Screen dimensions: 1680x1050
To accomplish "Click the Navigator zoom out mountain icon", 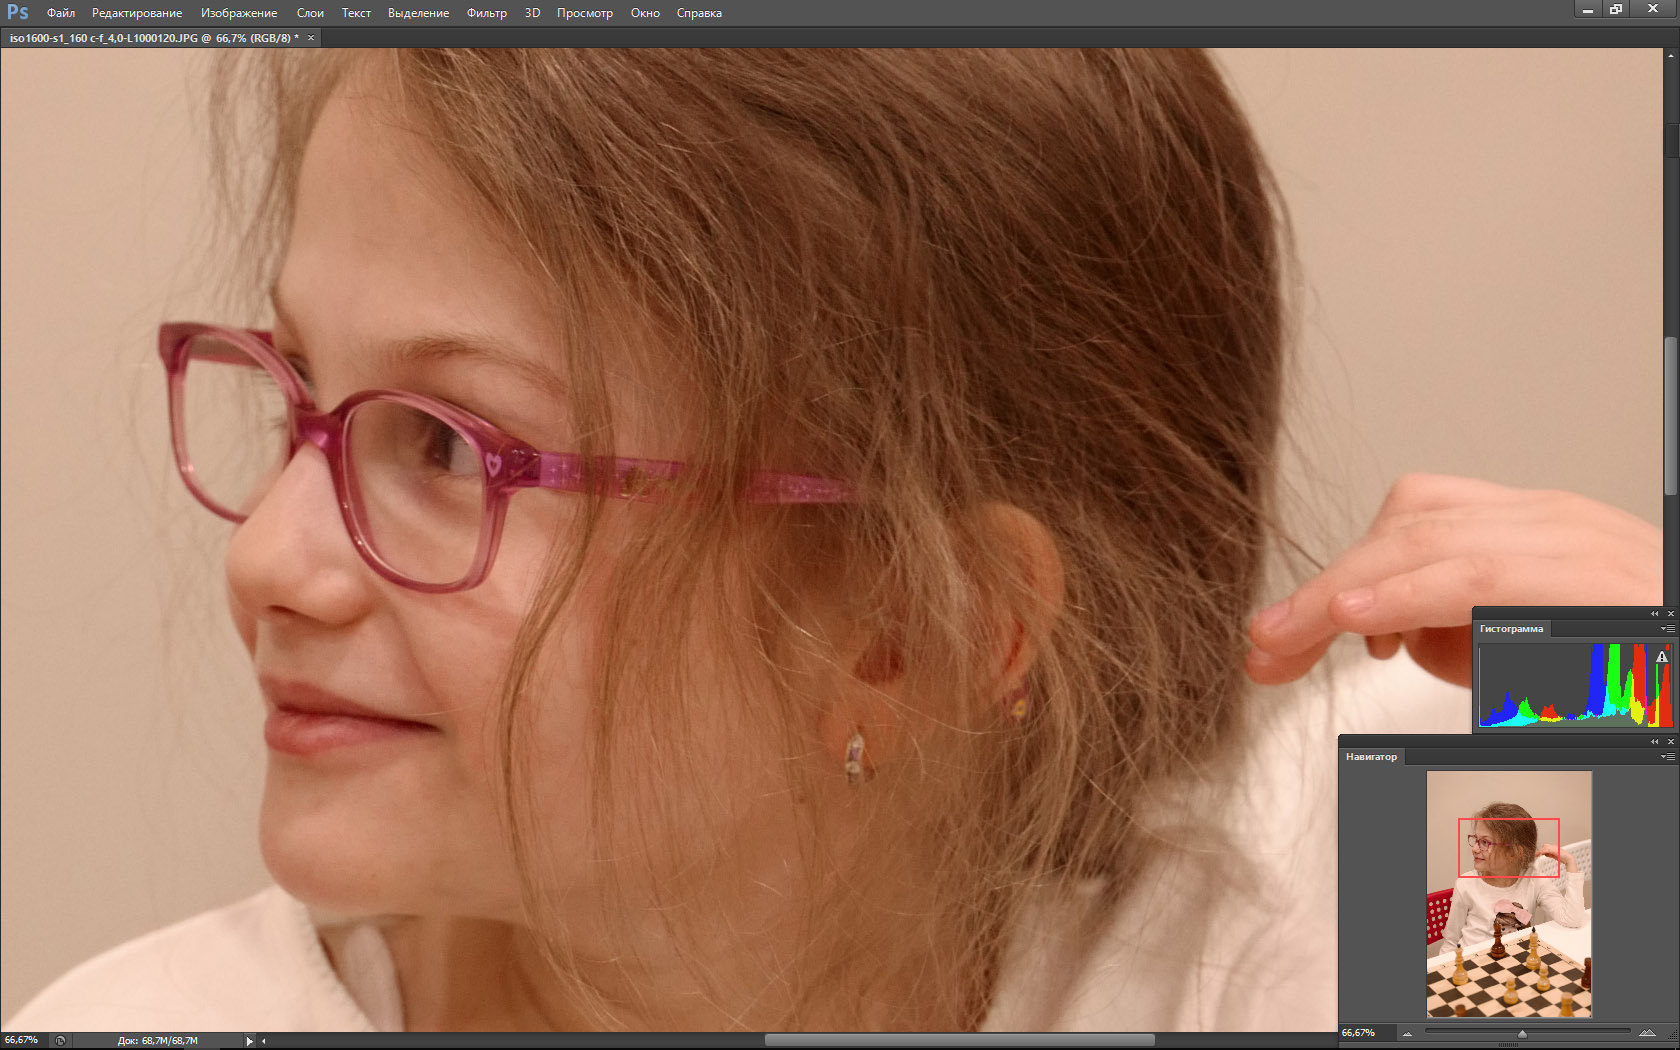I will (x=1407, y=1033).
